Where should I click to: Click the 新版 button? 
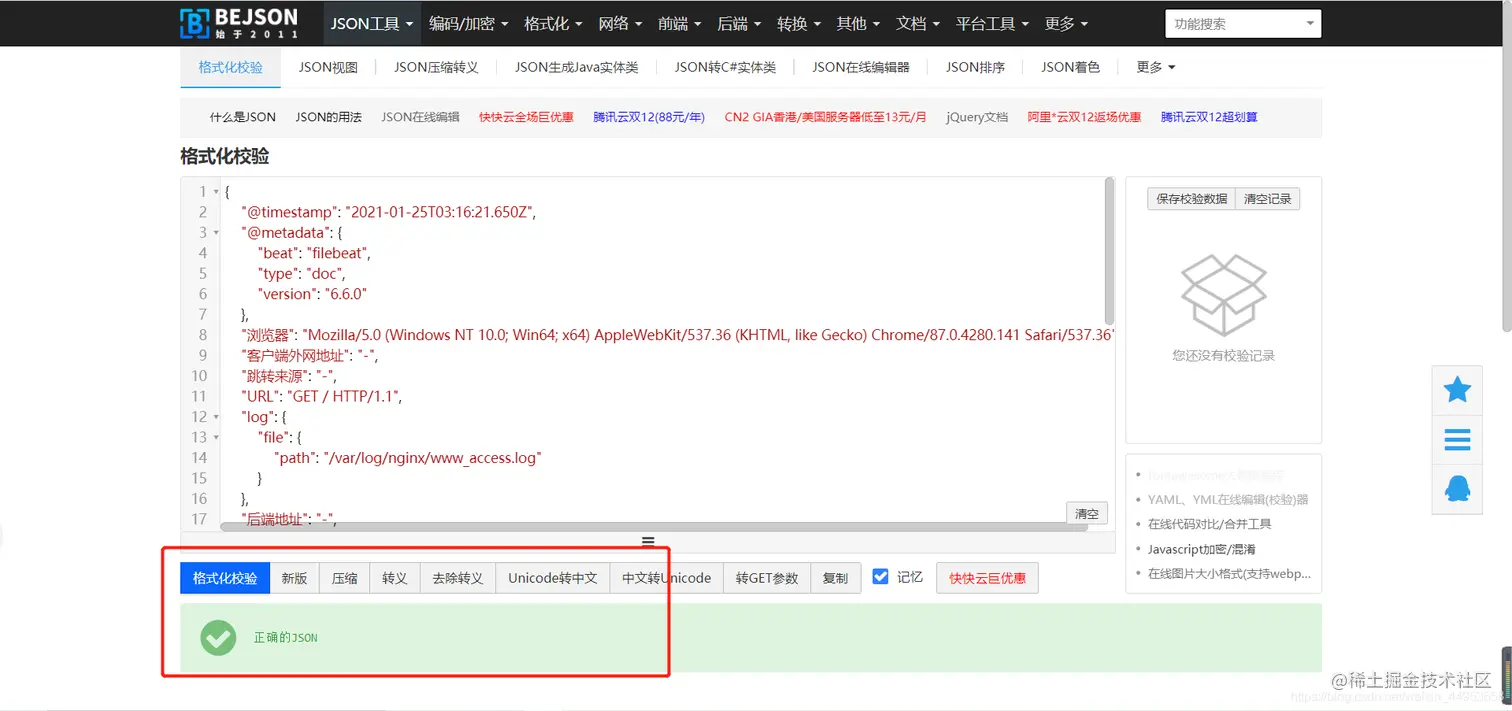click(x=294, y=578)
